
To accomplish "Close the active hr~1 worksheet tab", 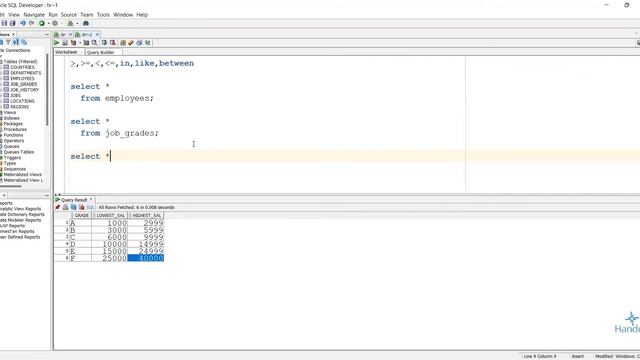I will (x=97, y=35).
